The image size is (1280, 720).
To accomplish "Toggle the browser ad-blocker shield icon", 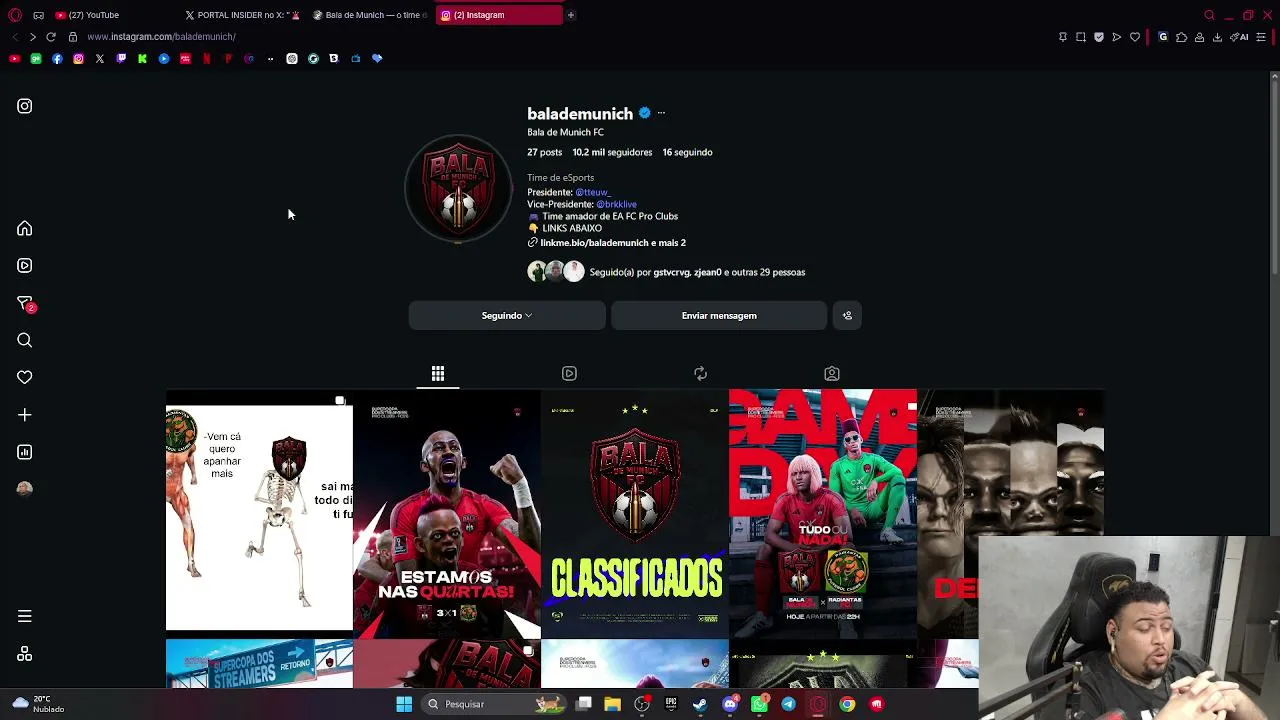I will [x=1099, y=37].
